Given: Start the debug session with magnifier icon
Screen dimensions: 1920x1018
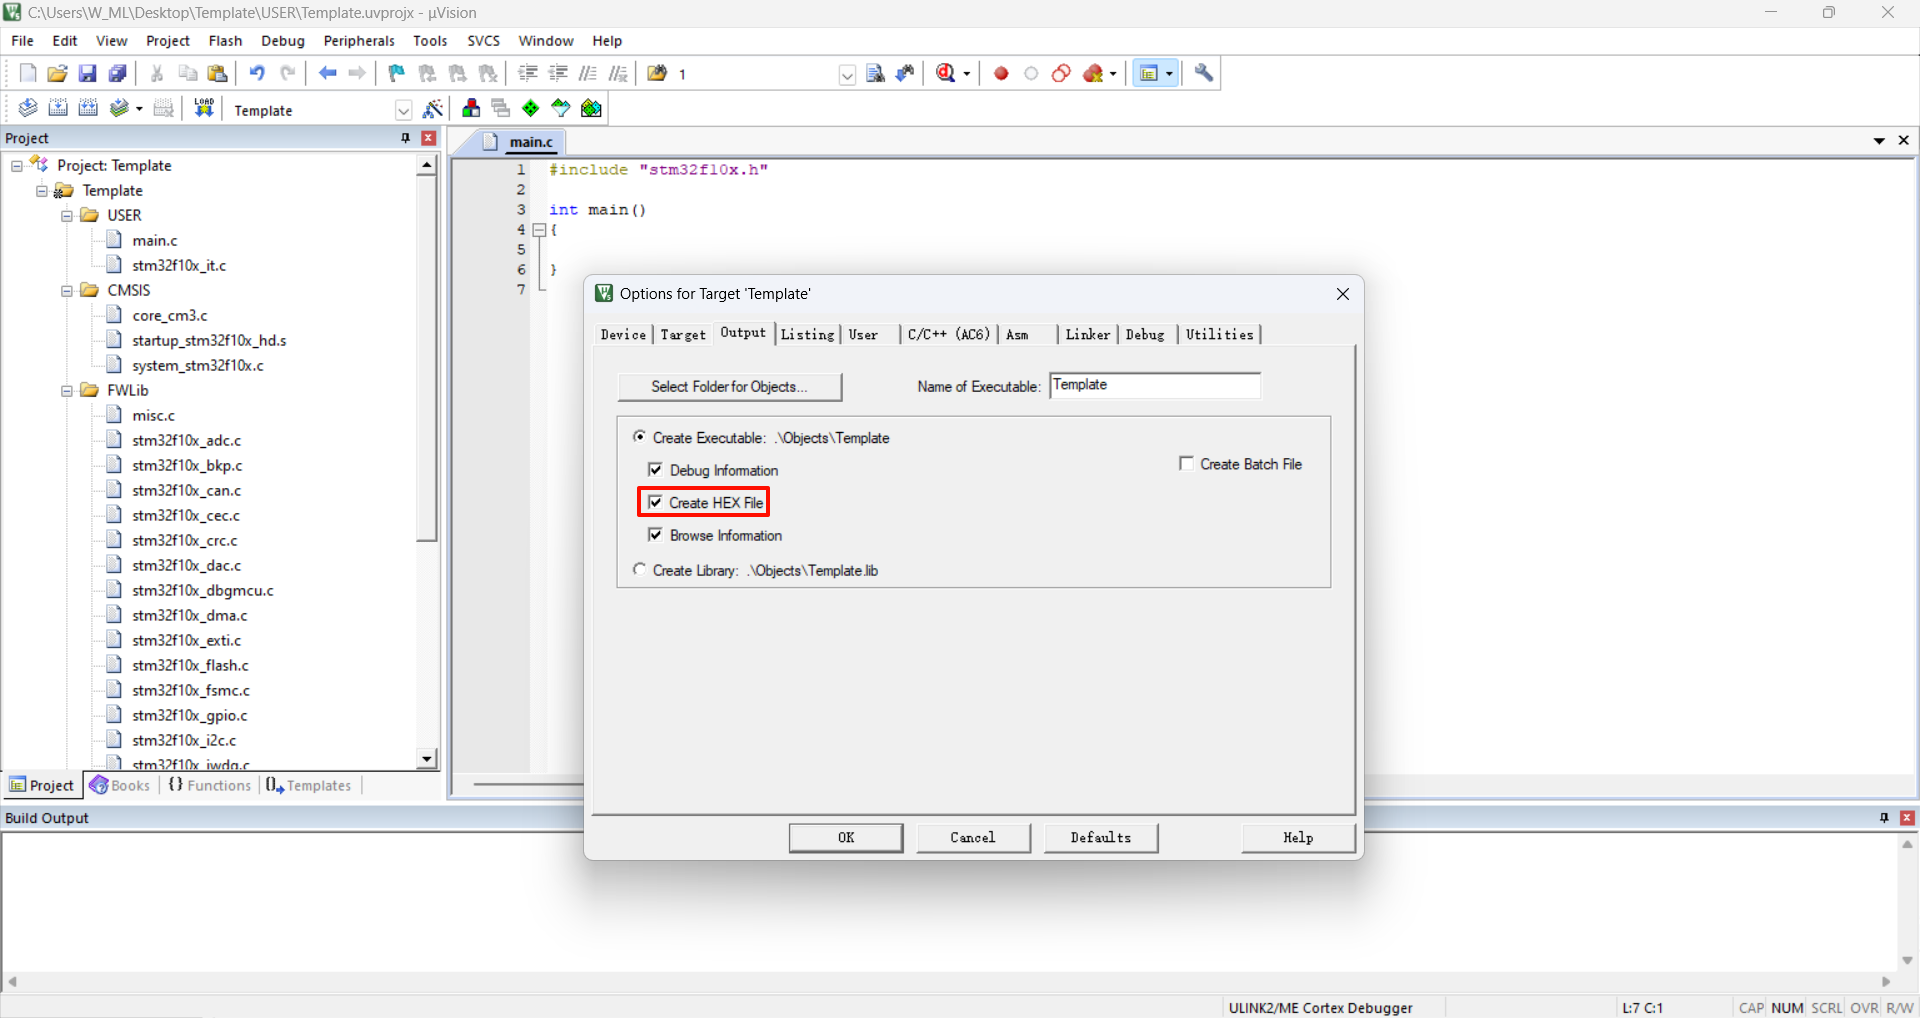Looking at the screenshot, I should tap(946, 73).
